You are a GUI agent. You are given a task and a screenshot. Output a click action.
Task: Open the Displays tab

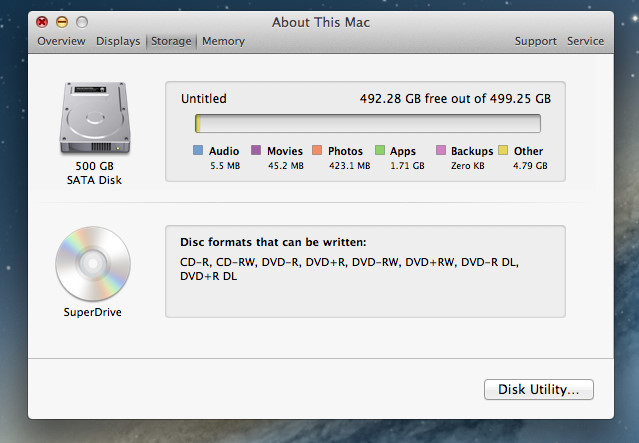pos(118,41)
